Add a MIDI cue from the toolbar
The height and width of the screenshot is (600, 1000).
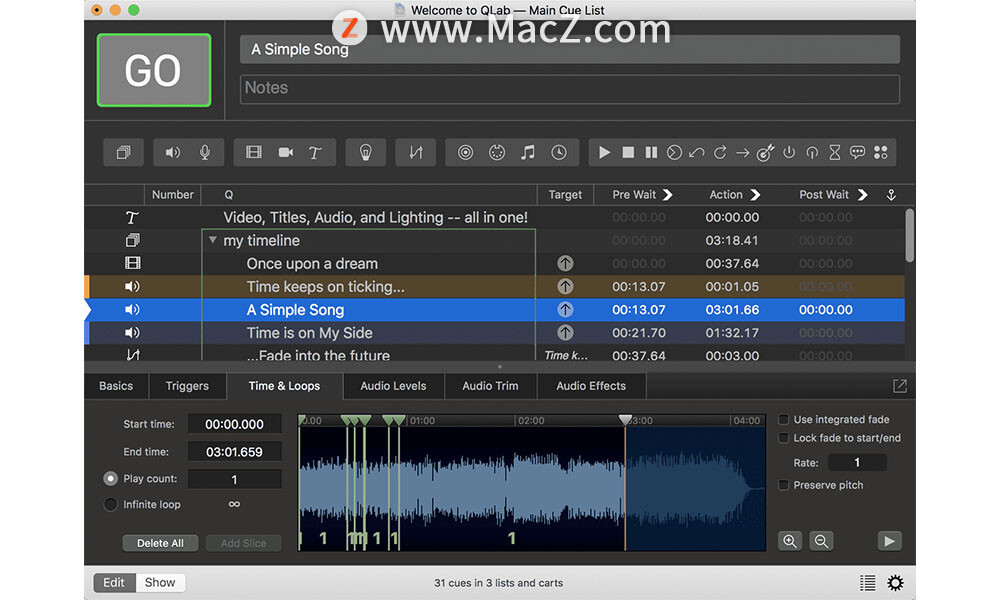click(x=497, y=152)
